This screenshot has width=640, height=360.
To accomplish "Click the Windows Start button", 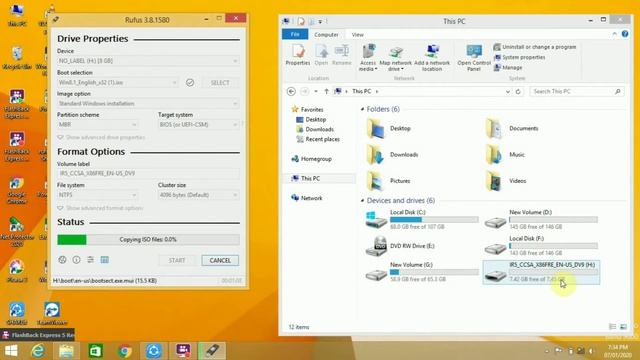I will pos(11,351).
